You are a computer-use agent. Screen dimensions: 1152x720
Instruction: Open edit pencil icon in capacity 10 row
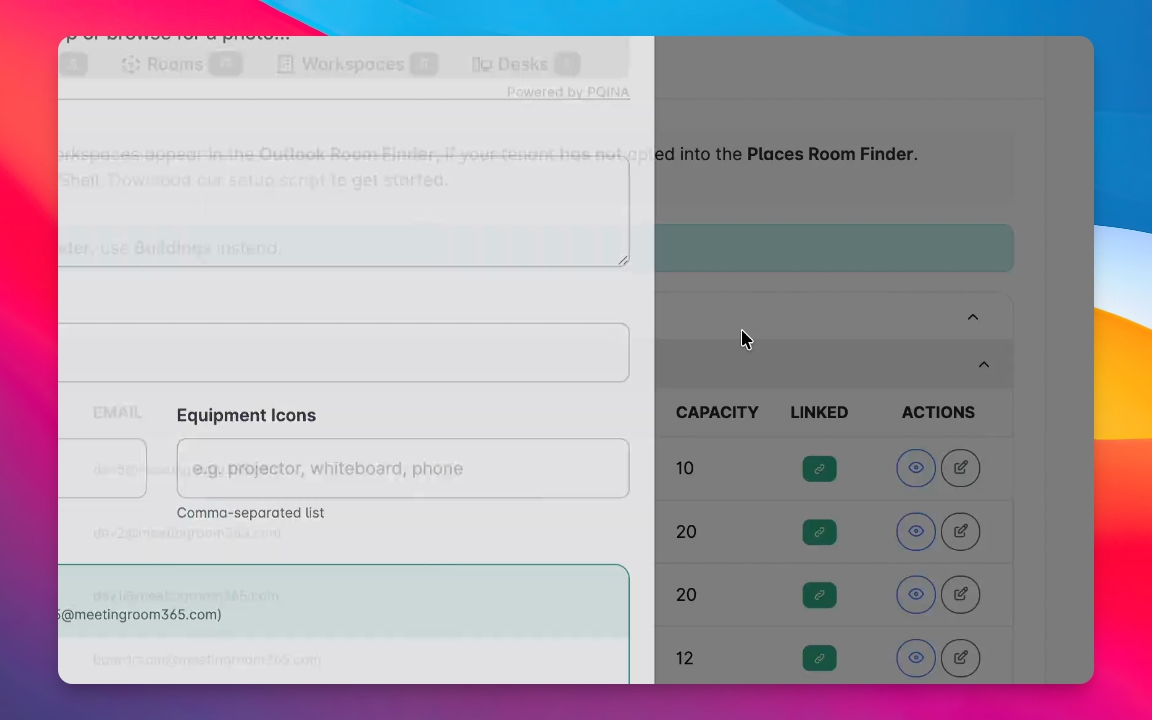tap(960, 468)
